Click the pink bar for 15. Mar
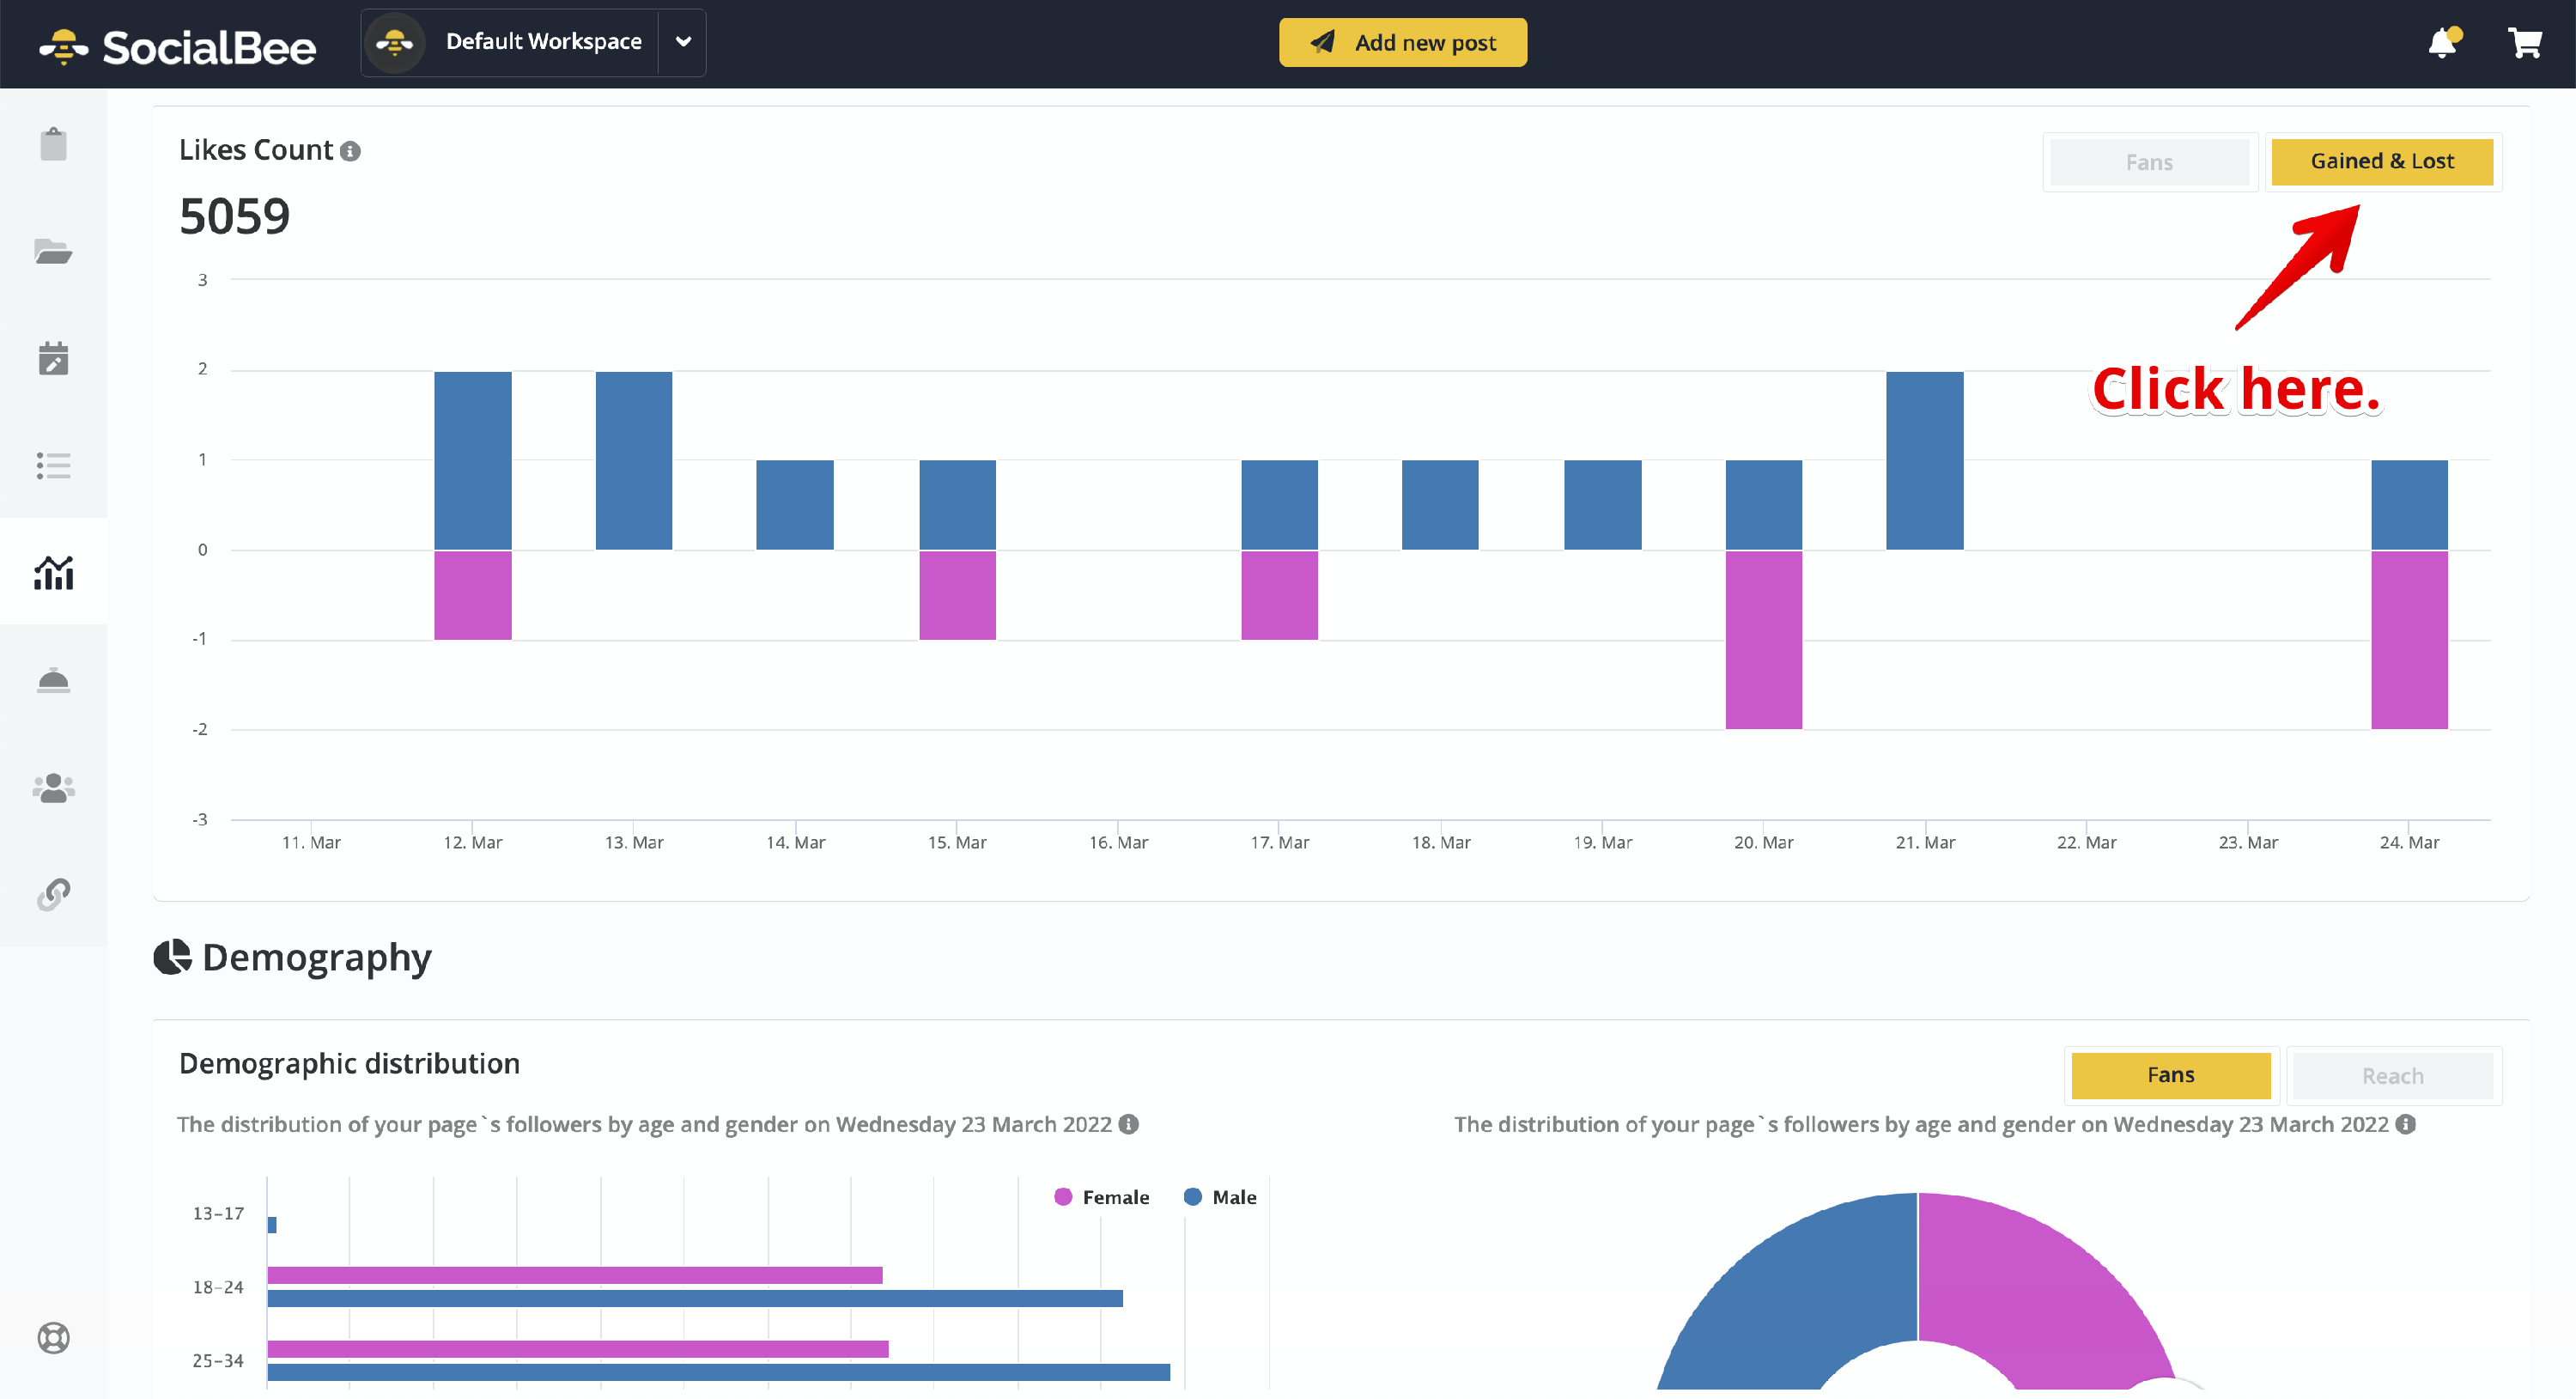The height and width of the screenshot is (1399, 2576). tap(957, 595)
